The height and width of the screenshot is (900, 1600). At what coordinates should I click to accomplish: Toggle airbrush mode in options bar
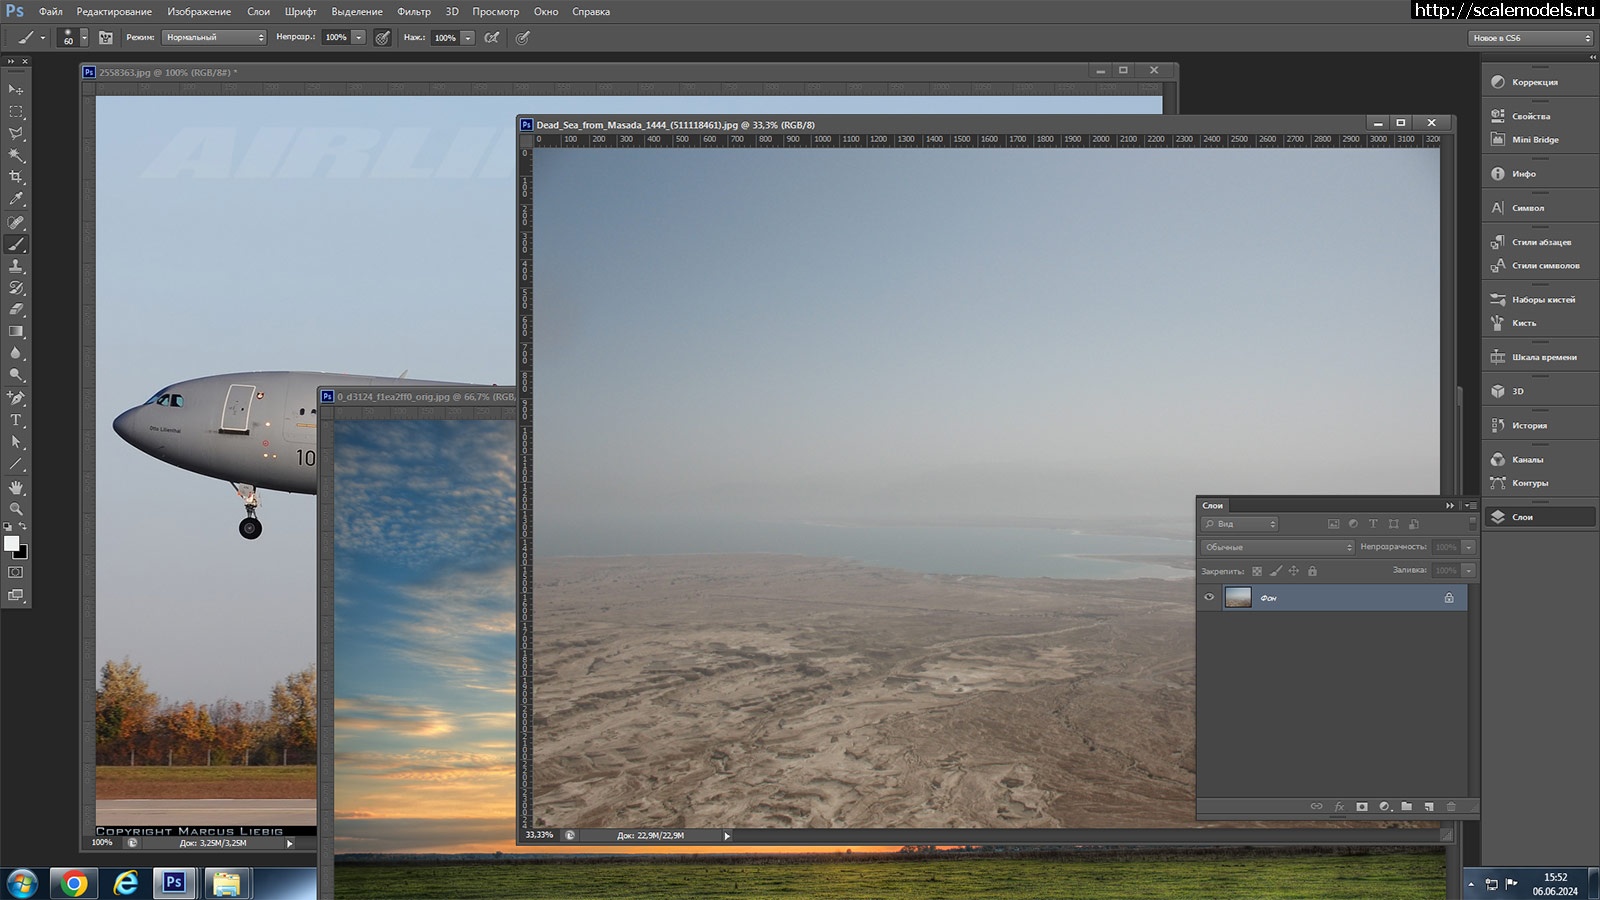492,37
